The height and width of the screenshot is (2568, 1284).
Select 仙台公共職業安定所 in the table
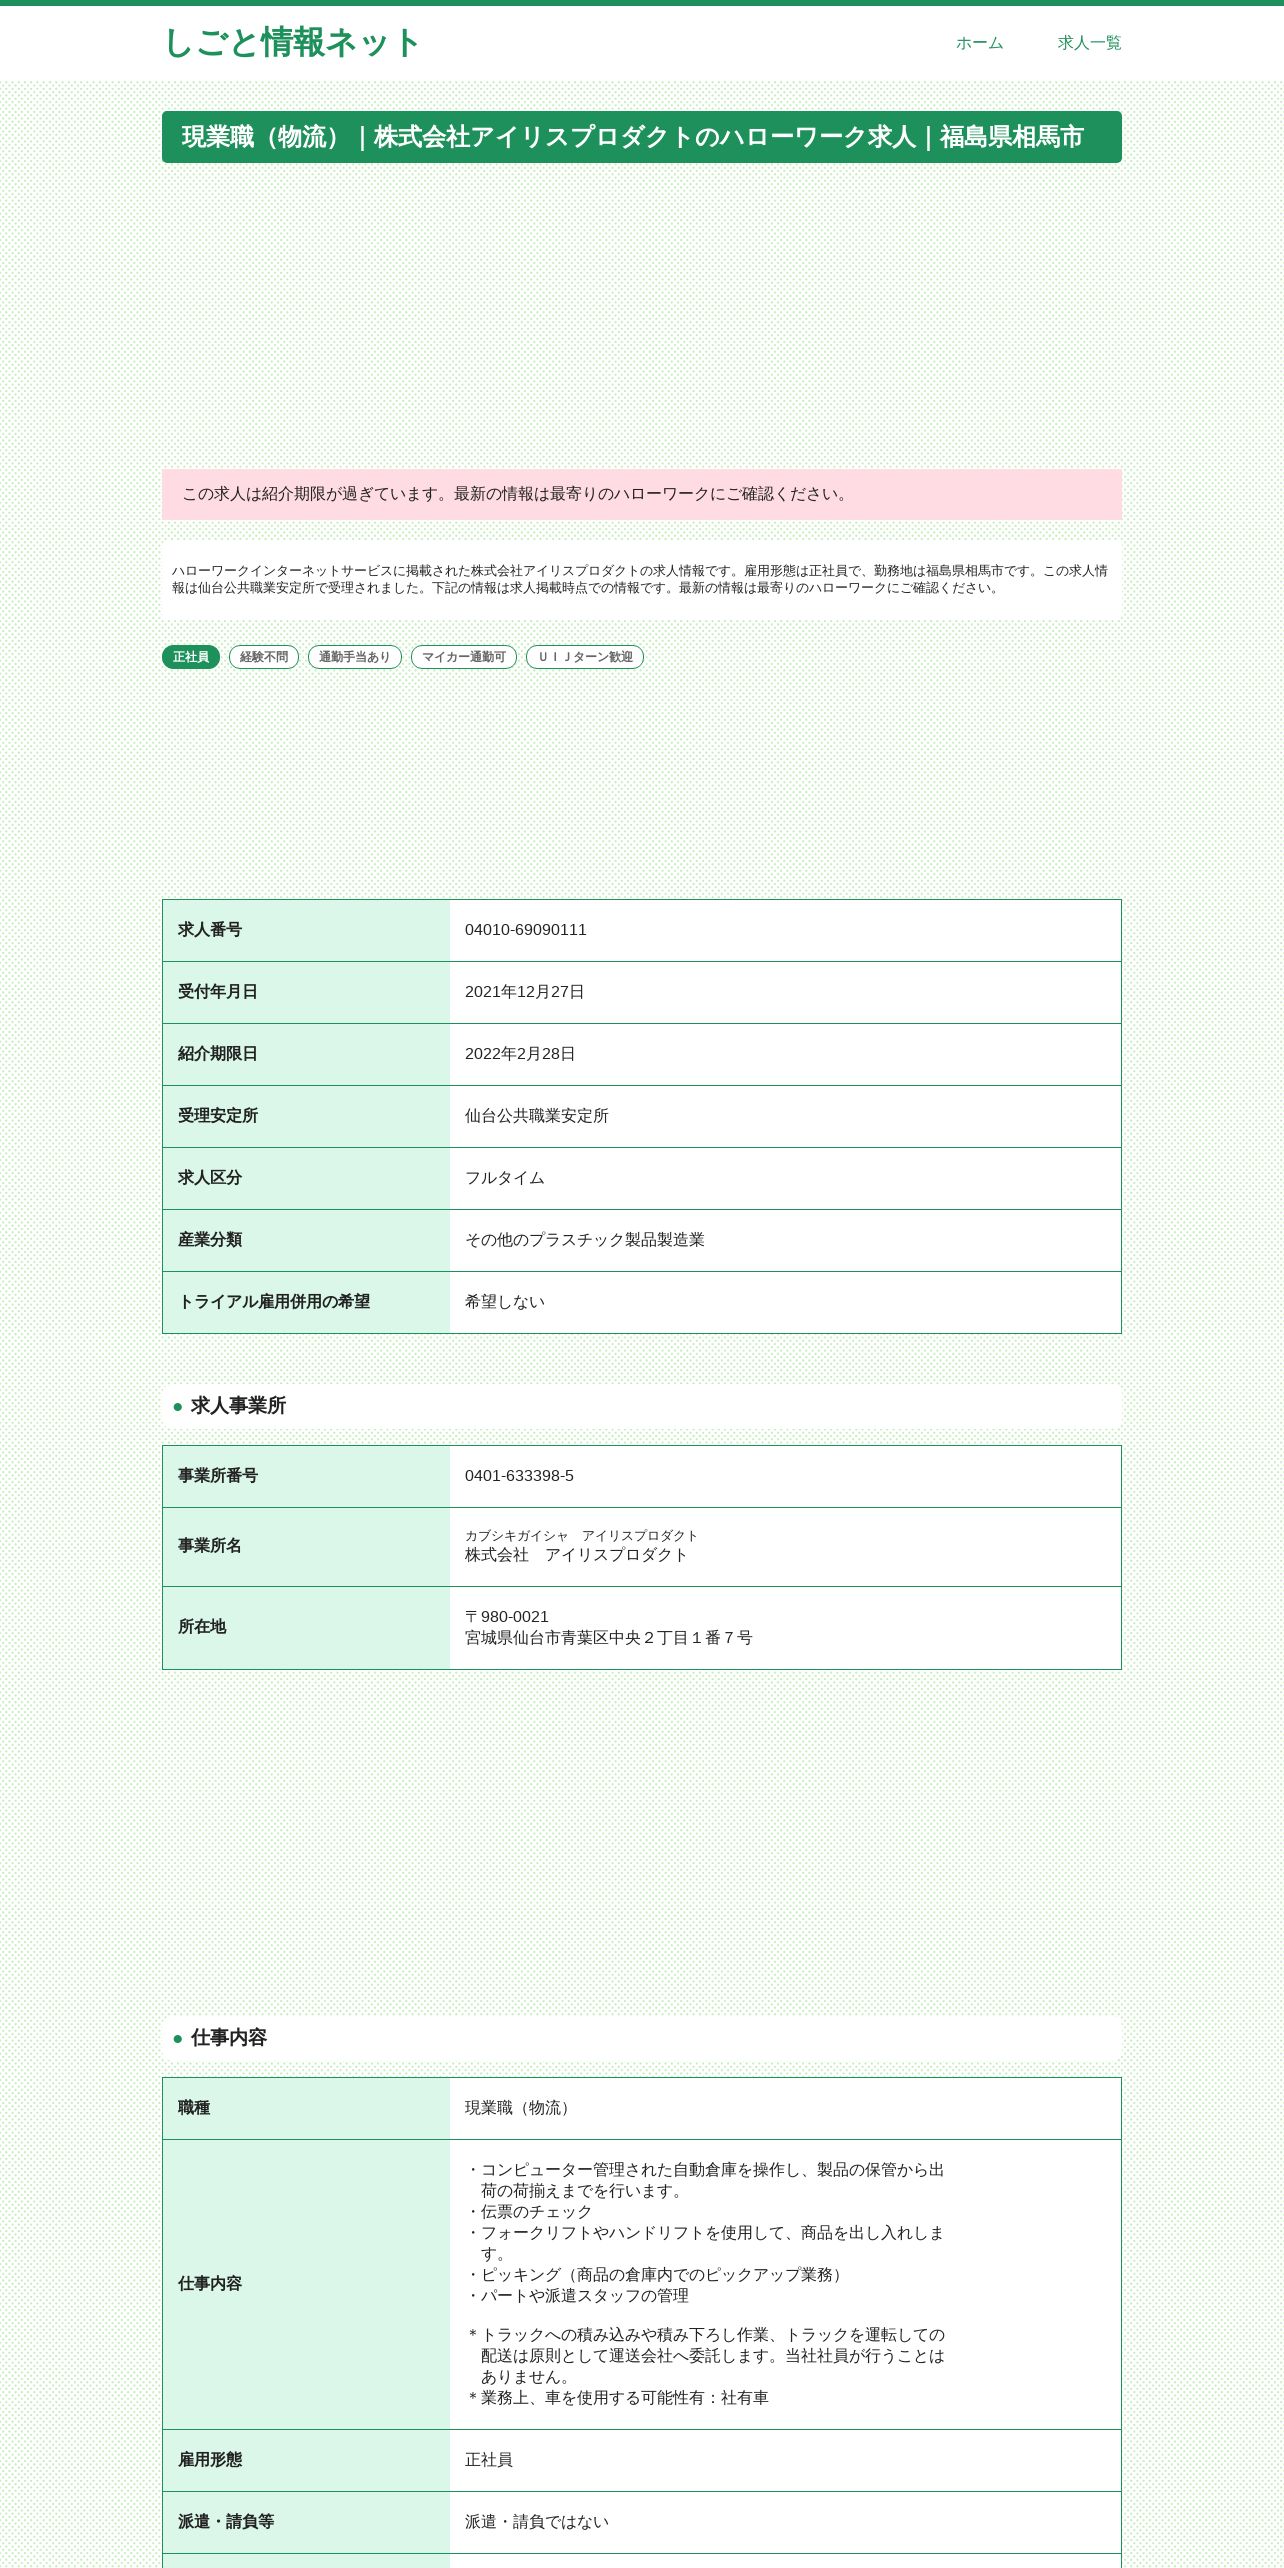(537, 1116)
